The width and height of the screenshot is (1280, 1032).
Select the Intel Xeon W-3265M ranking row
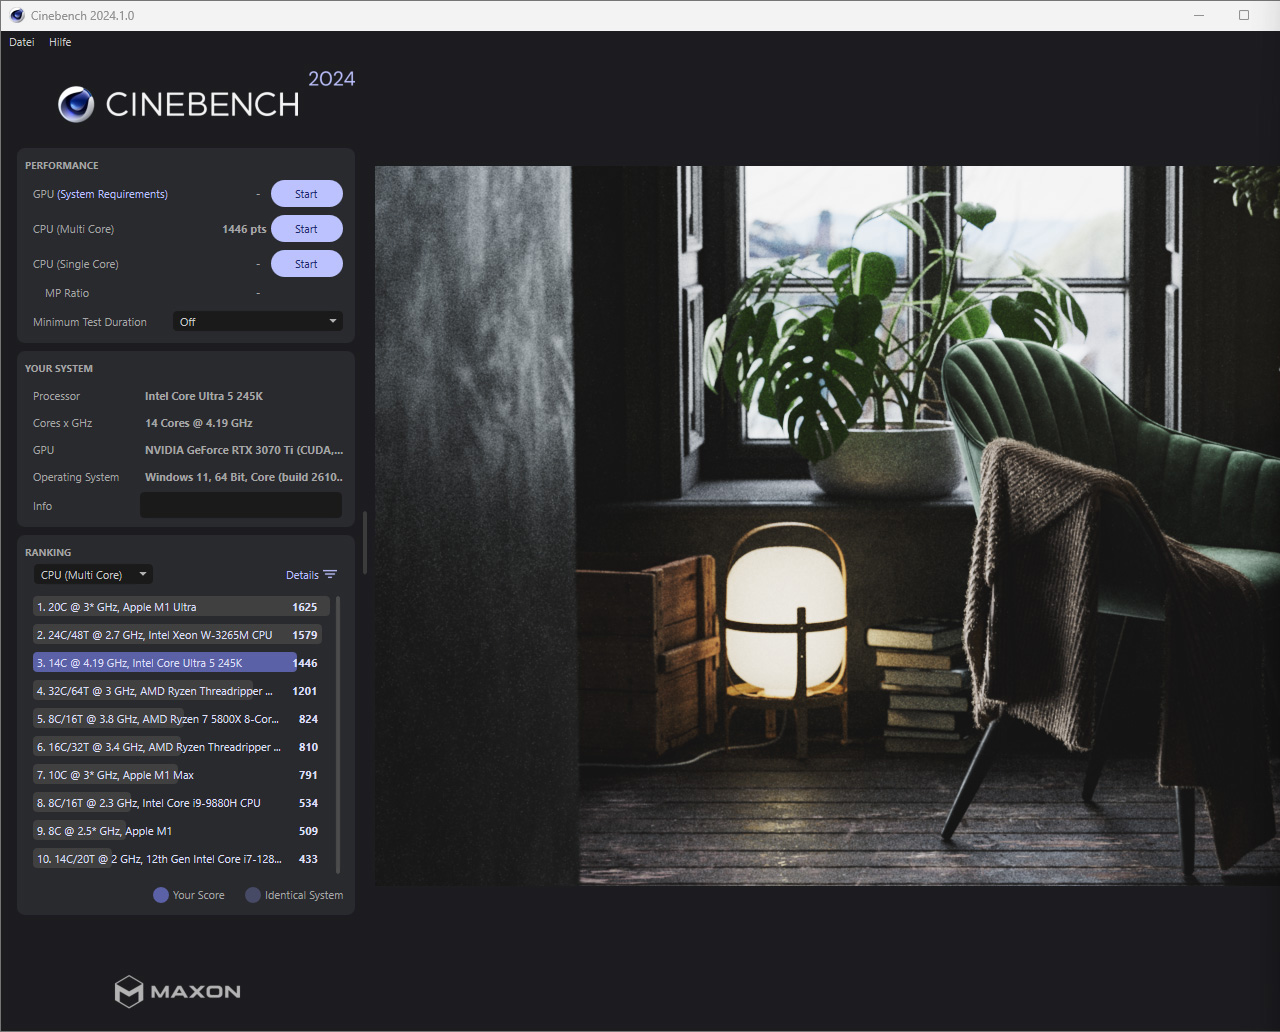tap(181, 635)
